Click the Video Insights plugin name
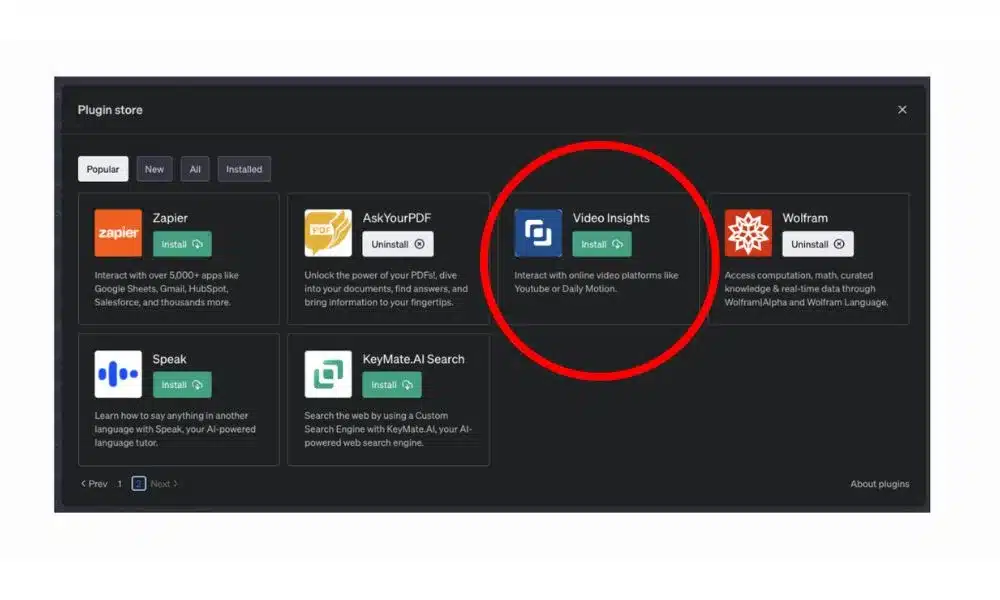 pos(611,218)
